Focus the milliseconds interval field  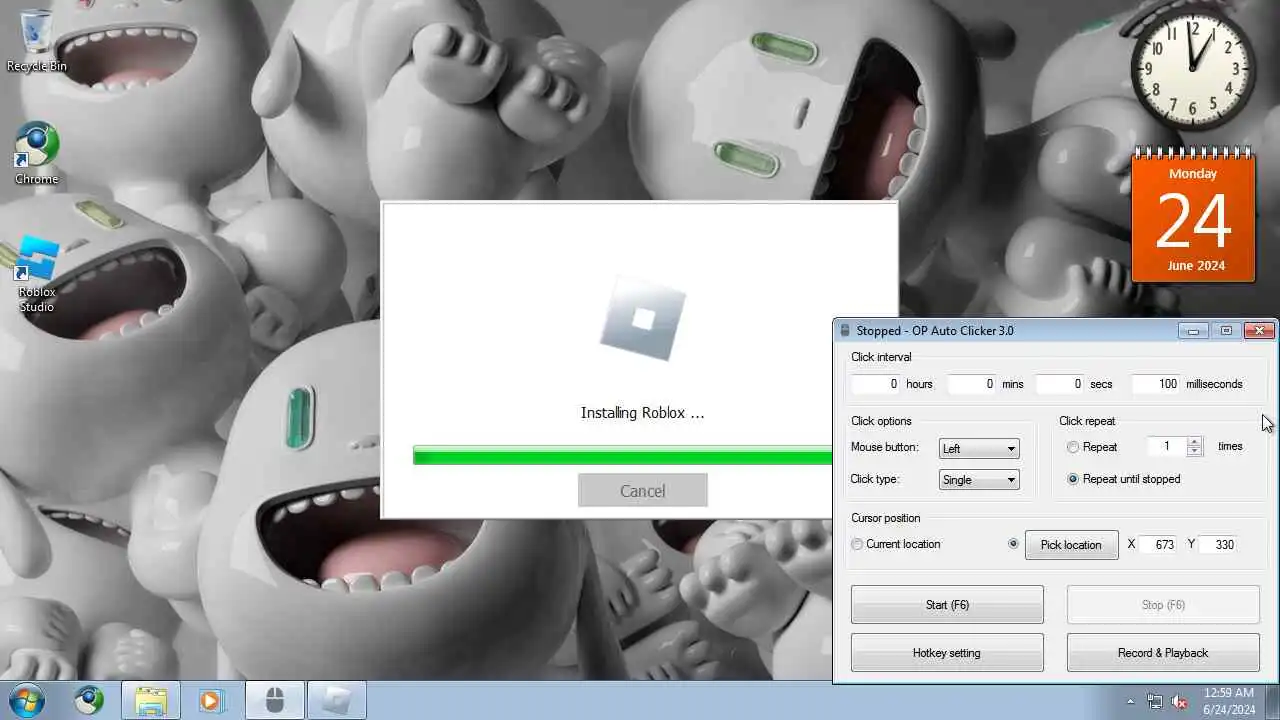click(x=1155, y=384)
